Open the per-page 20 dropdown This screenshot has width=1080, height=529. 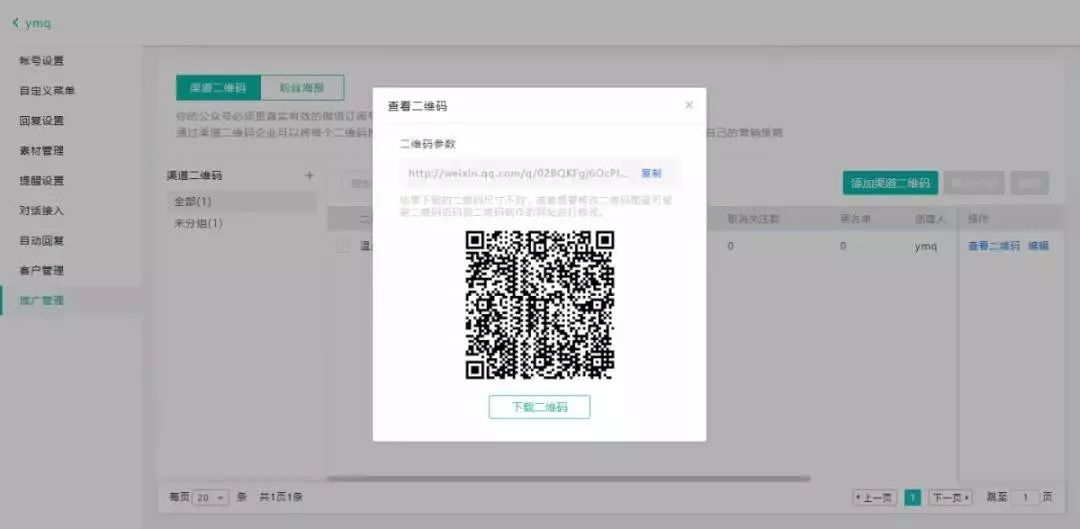click(210, 497)
